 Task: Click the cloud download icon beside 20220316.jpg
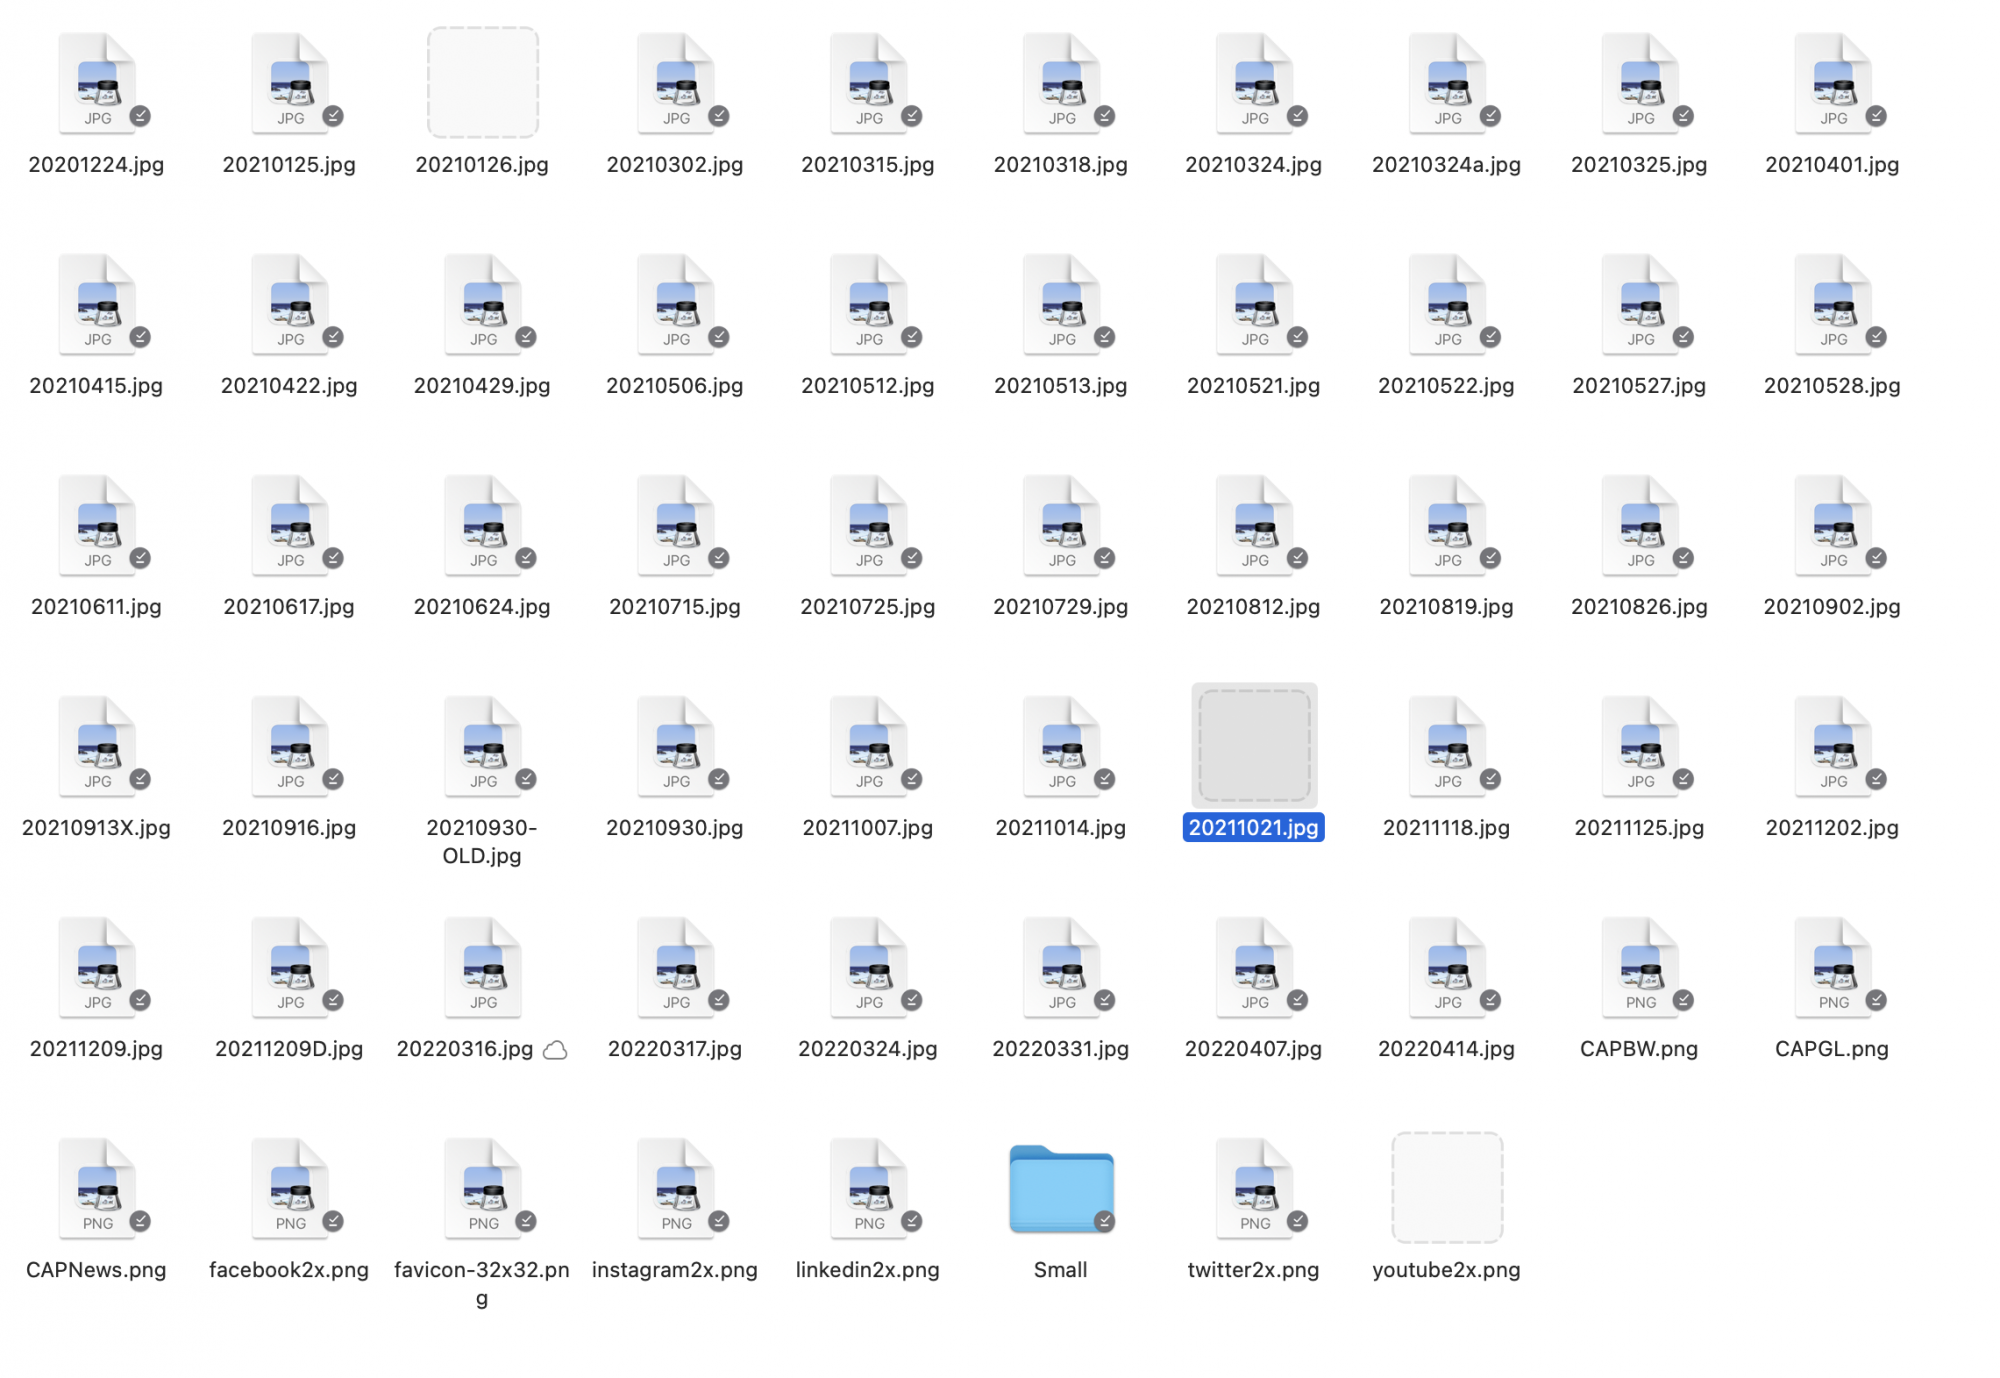(555, 1050)
